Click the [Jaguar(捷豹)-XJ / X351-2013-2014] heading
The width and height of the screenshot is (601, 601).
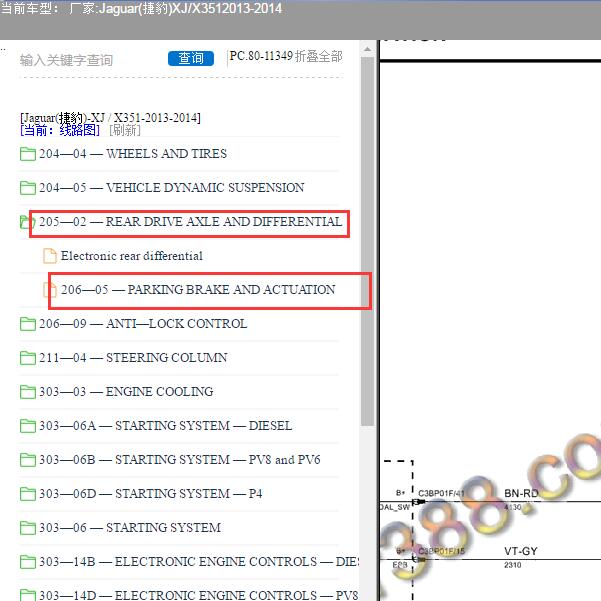pos(110,118)
